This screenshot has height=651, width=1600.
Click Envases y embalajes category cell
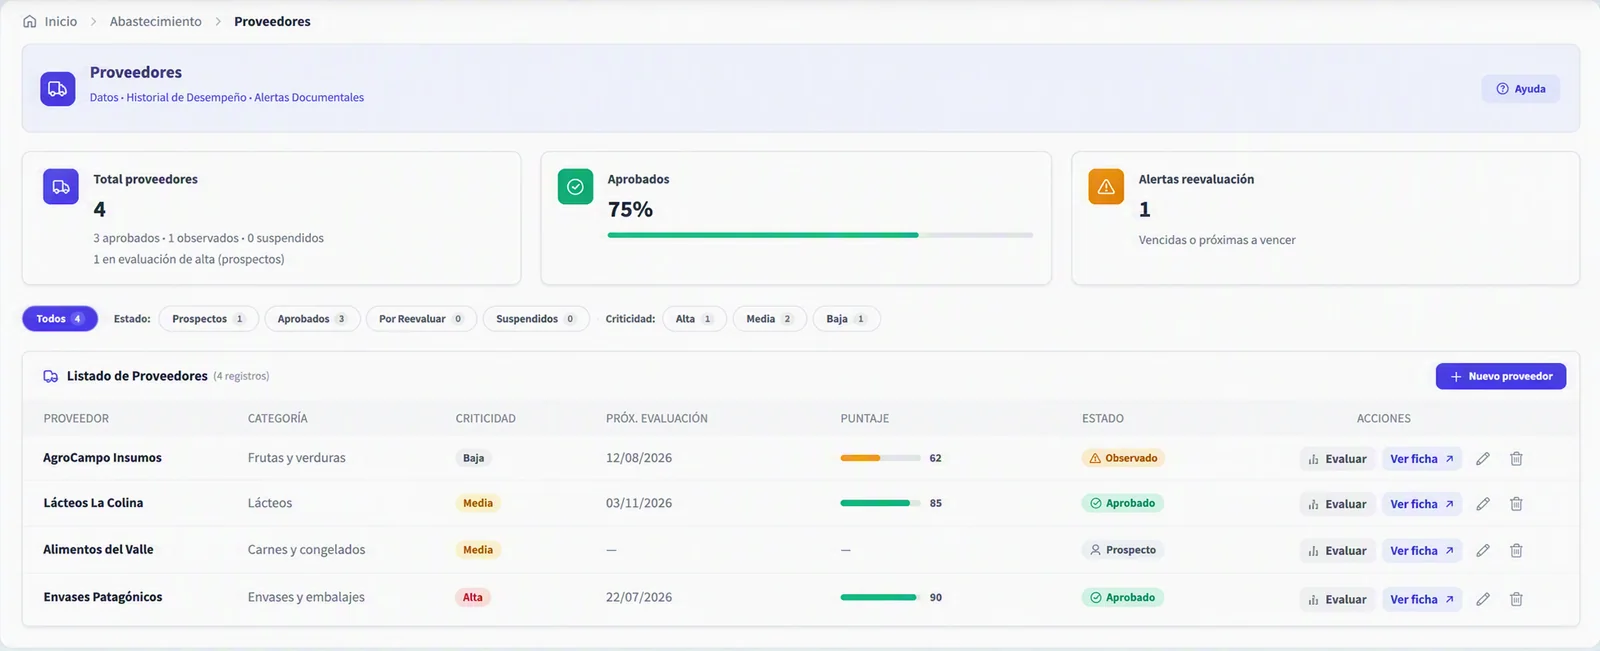(x=306, y=597)
